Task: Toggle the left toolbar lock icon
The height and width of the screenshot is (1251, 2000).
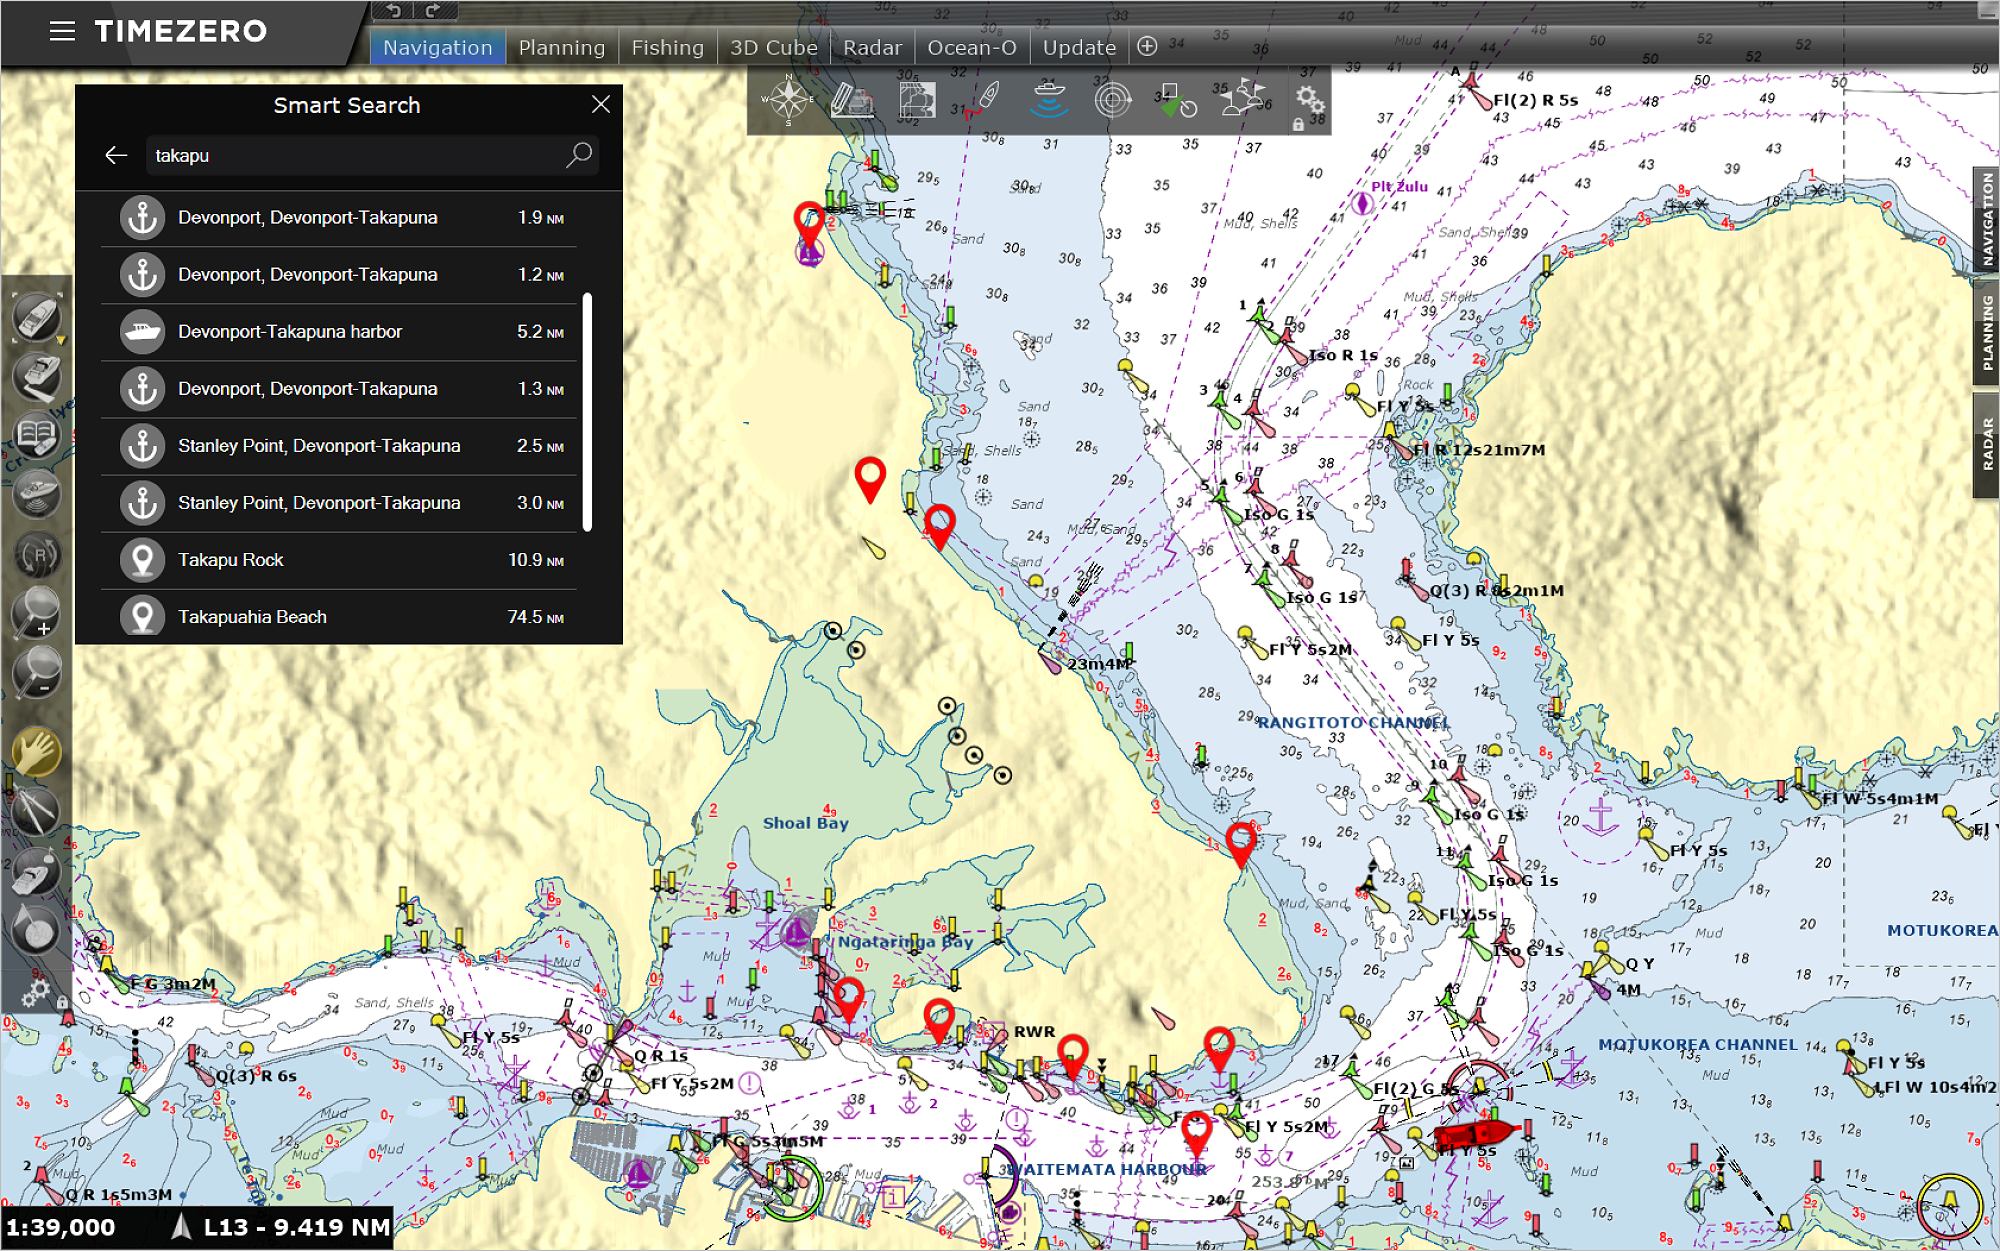Action: pos(62,1001)
